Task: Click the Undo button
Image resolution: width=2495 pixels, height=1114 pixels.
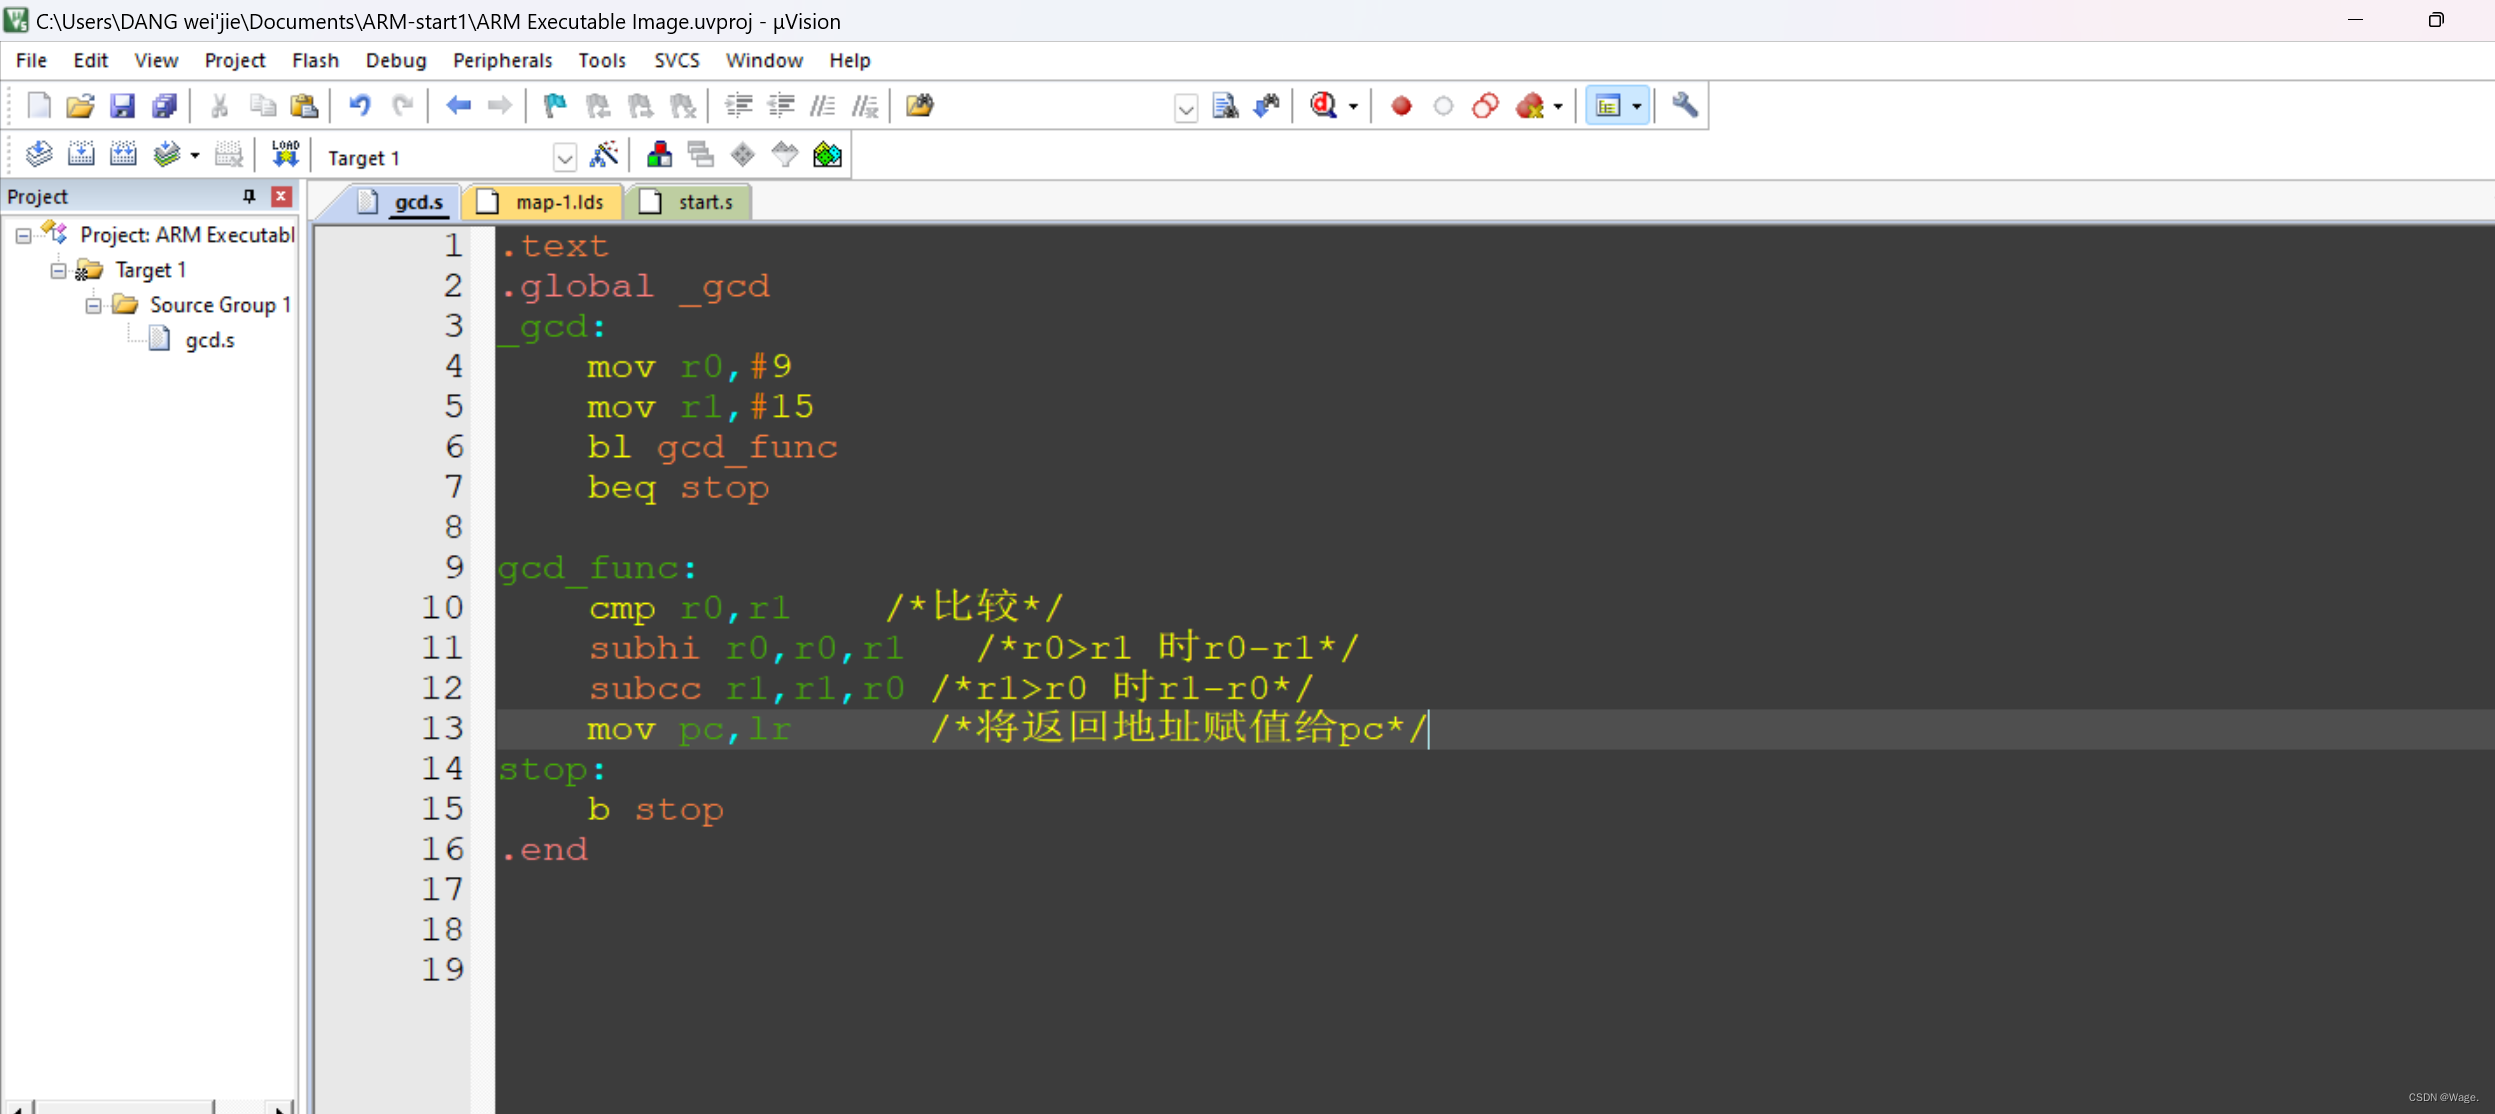Action: tap(360, 106)
